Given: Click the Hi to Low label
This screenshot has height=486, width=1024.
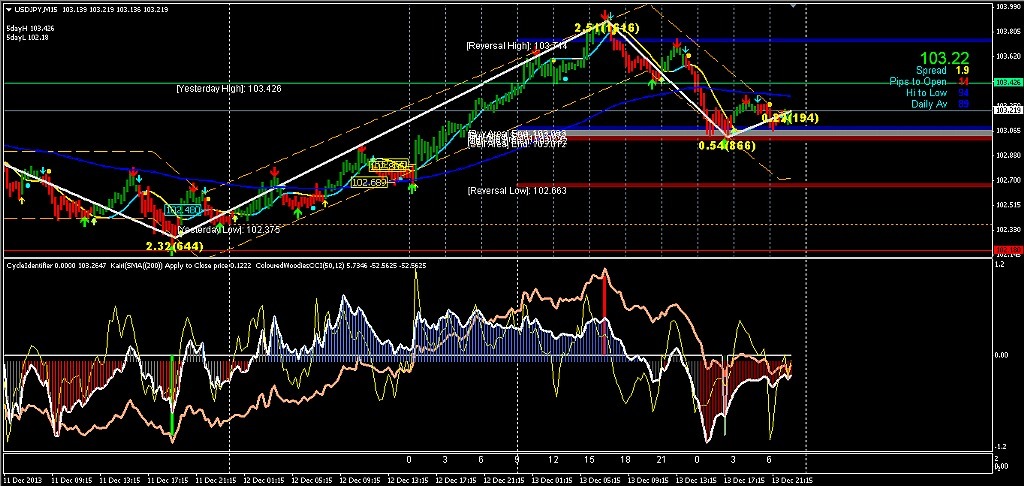Looking at the screenshot, I should 927,93.
